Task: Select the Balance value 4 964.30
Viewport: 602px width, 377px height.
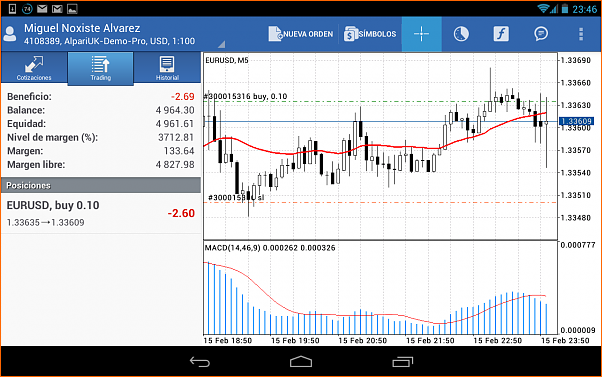Action: click(175, 110)
